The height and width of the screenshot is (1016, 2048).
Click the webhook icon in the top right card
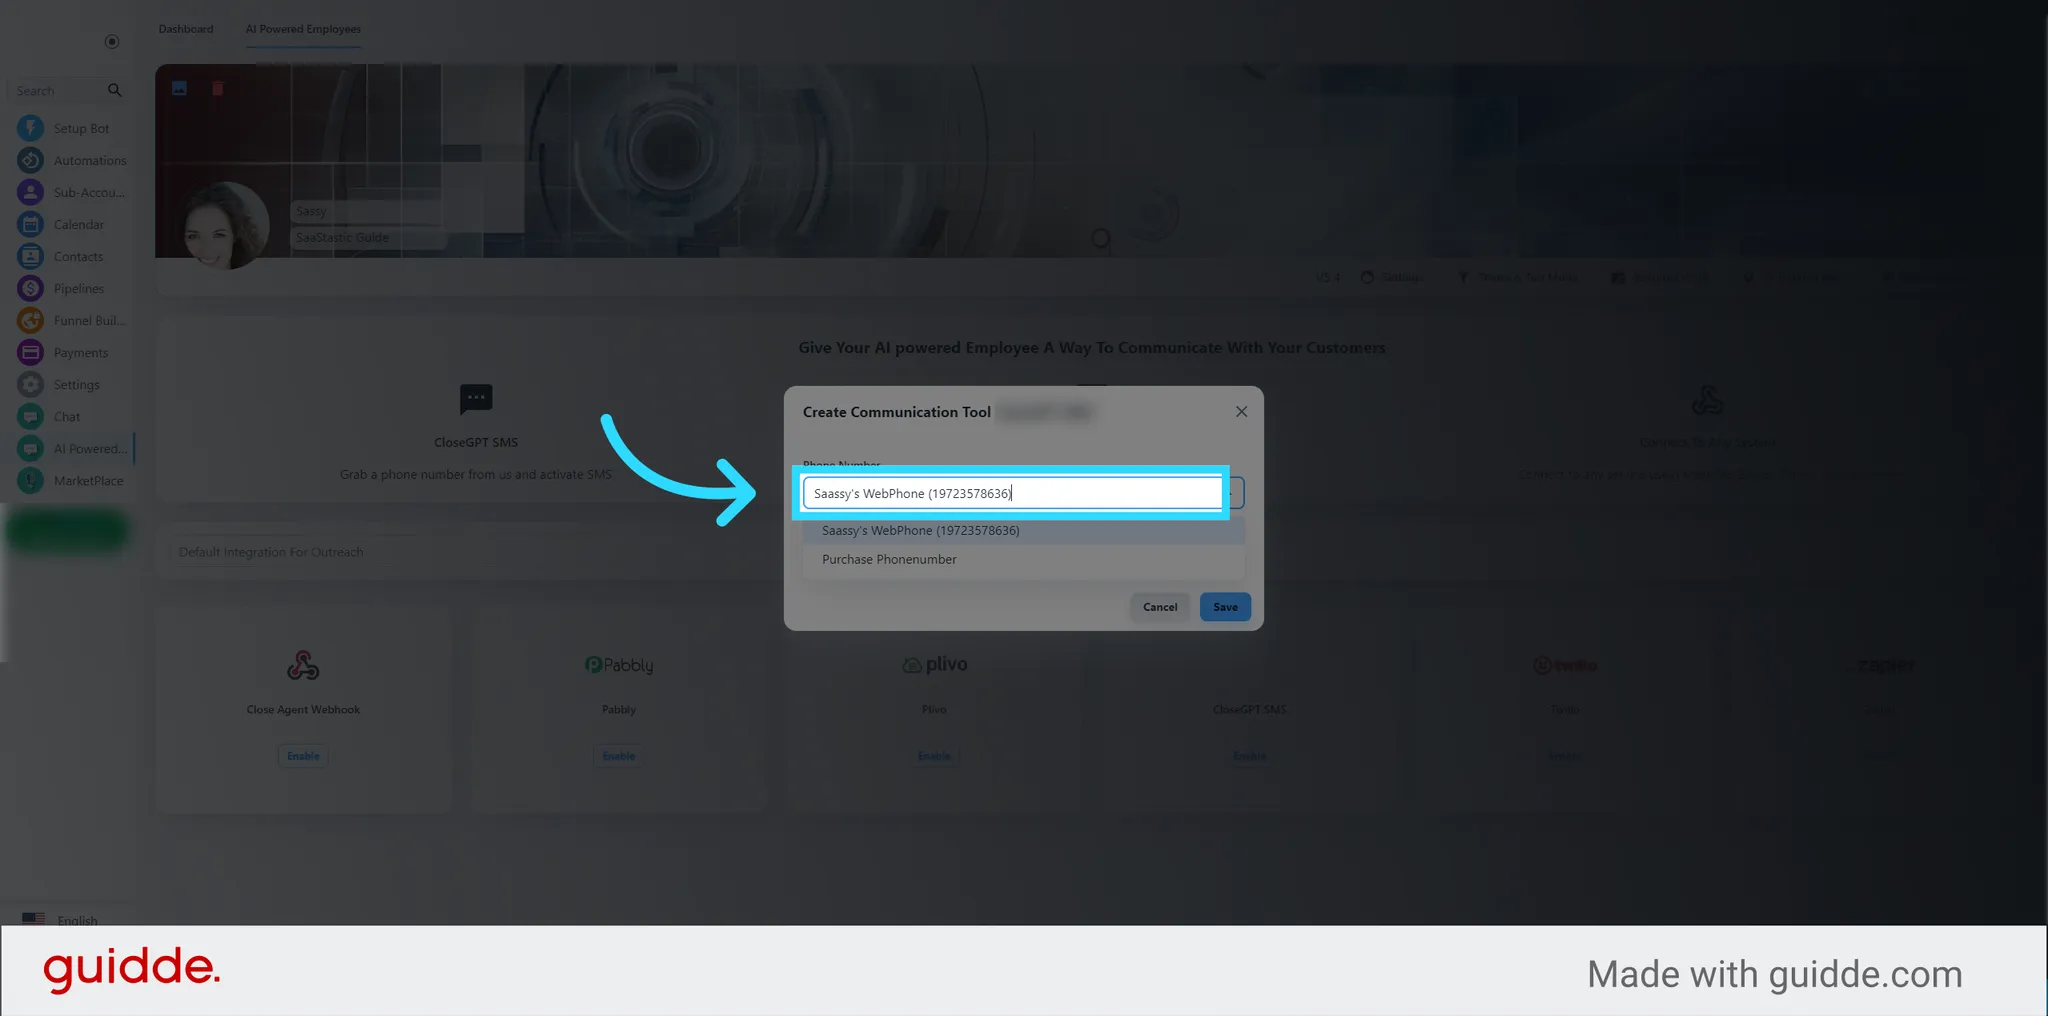pos(1707,400)
